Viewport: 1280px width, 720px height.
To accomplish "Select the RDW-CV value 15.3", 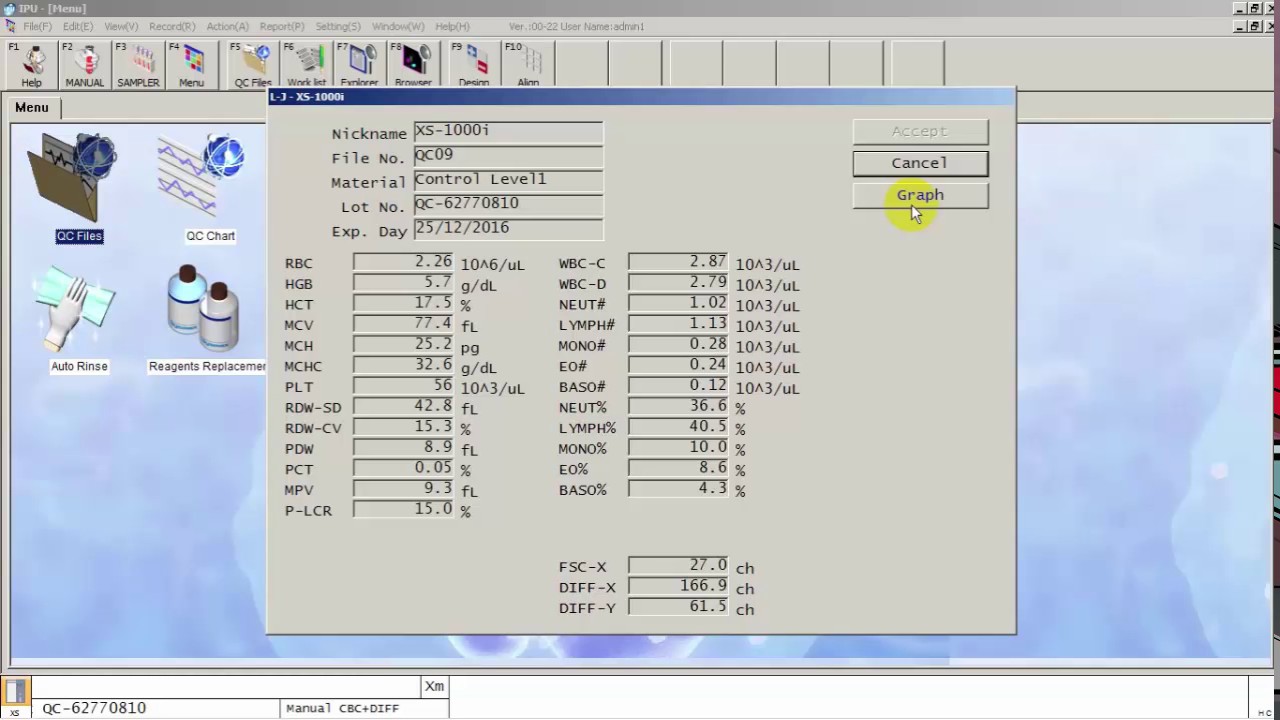I will pos(404,427).
